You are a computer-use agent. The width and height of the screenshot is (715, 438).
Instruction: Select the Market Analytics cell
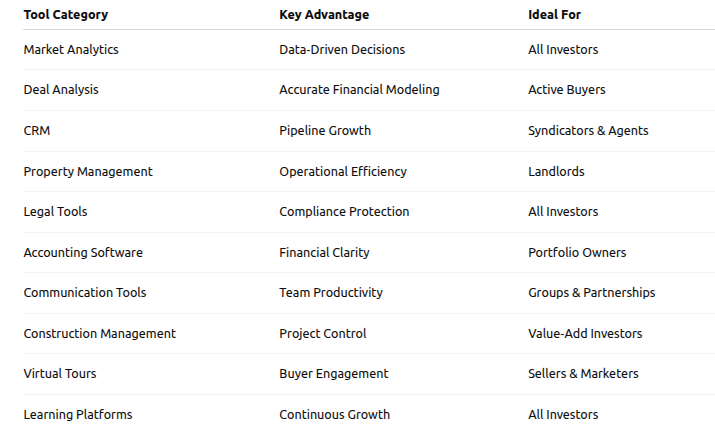[x=71, y=49]
